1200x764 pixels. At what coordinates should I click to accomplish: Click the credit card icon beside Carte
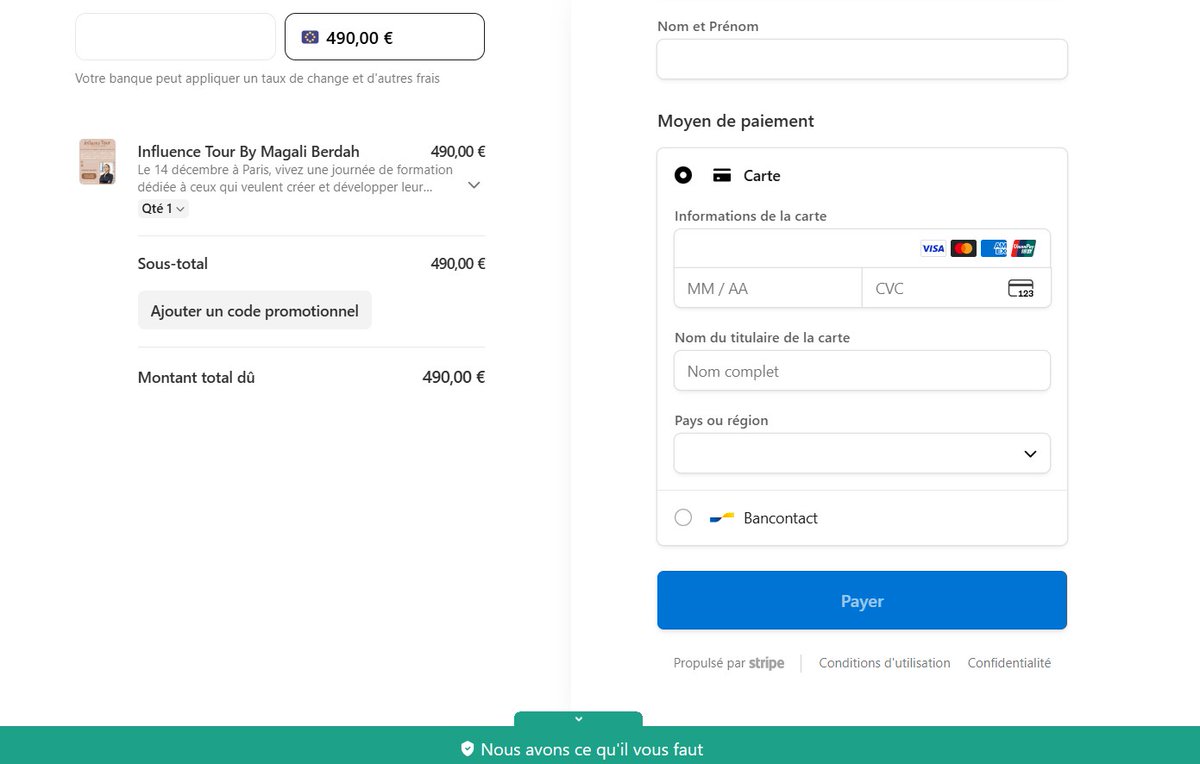click(x=722, y=176)
